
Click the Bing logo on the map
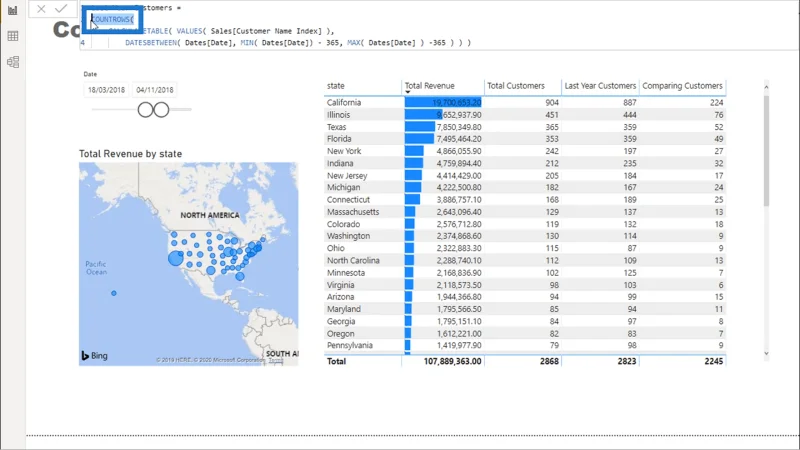coord(95,356)
